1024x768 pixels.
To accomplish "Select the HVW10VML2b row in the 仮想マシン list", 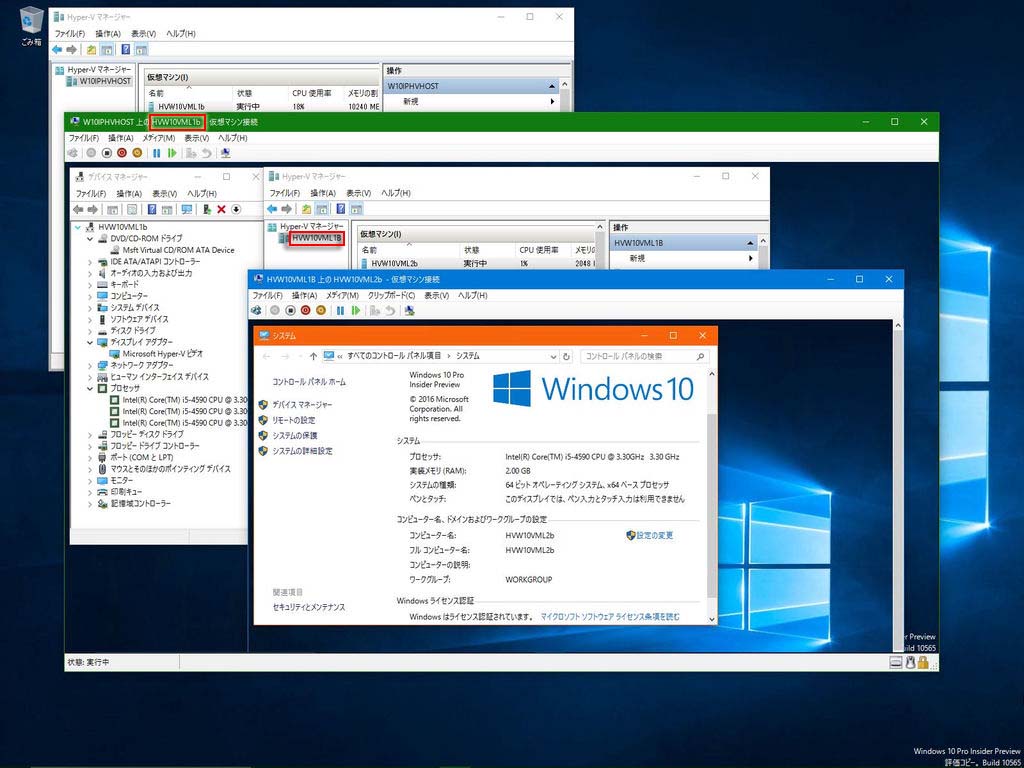I will point(477,263).
